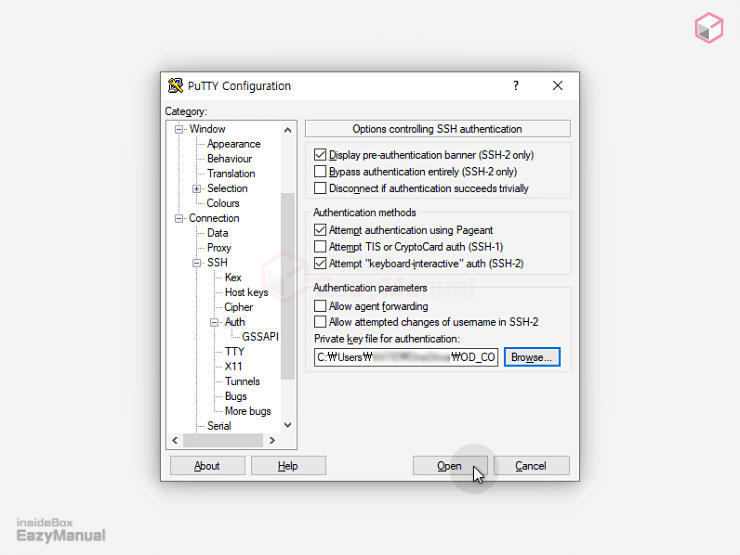Click the question mark help button
Screen dimensions: 740x555
pos(516,85)
